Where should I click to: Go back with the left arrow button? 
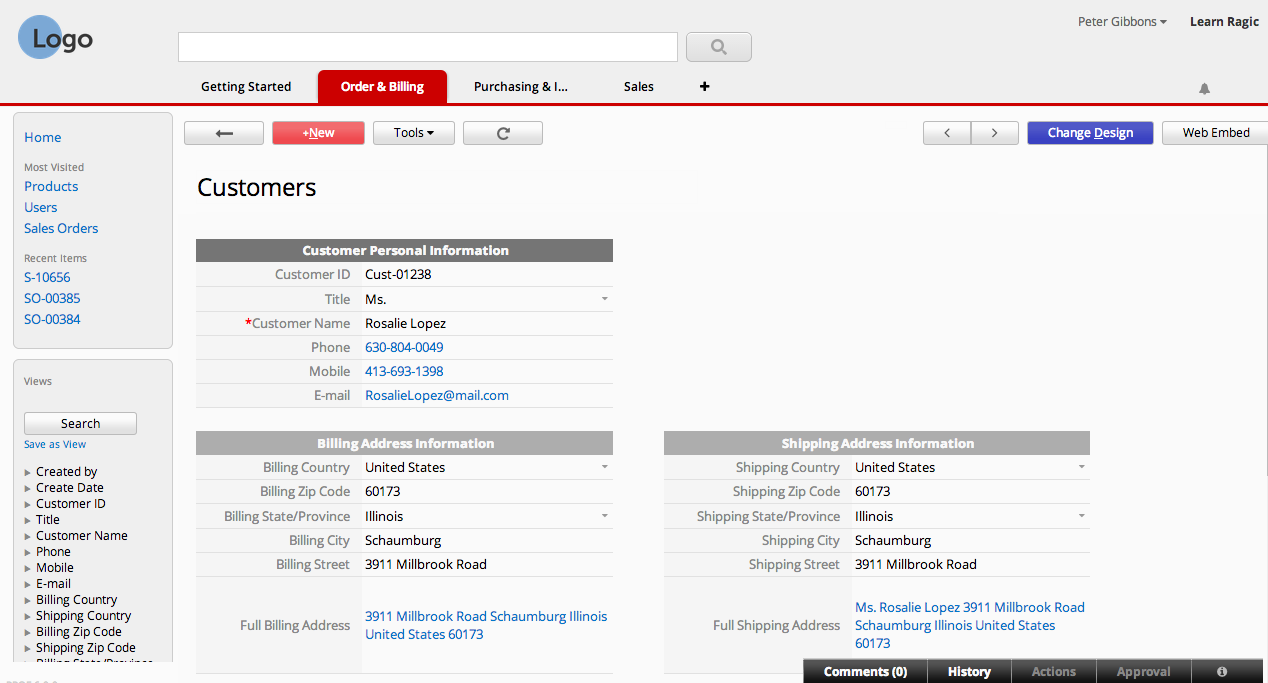[x=224, y=133]
